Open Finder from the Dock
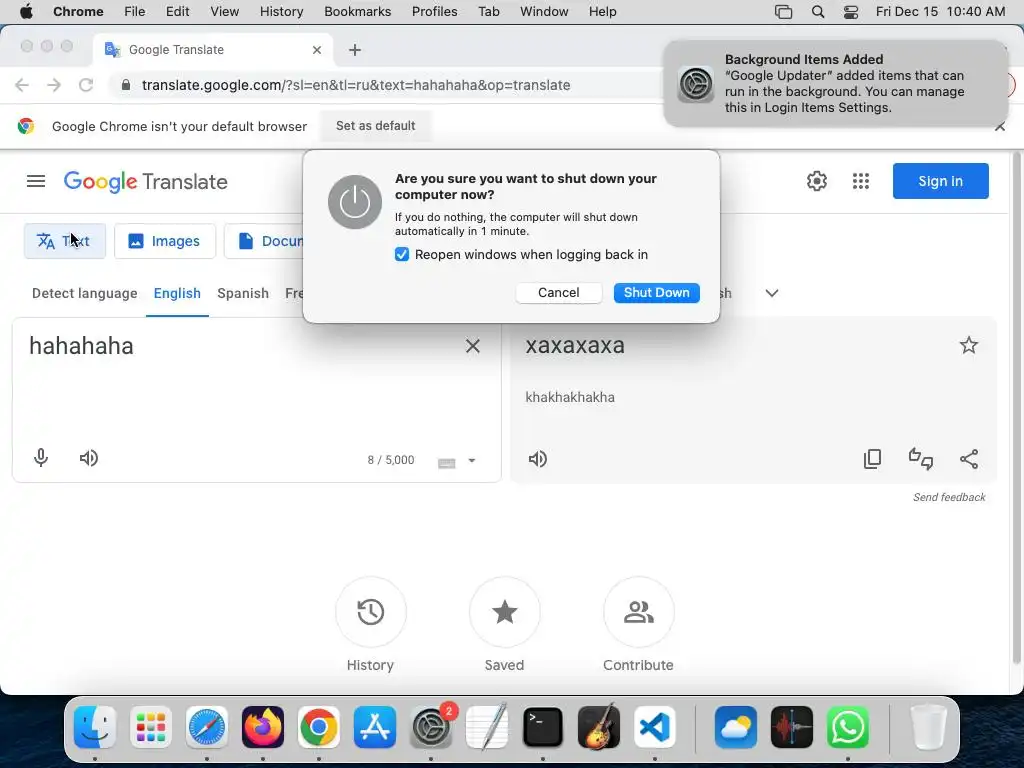 95,727
